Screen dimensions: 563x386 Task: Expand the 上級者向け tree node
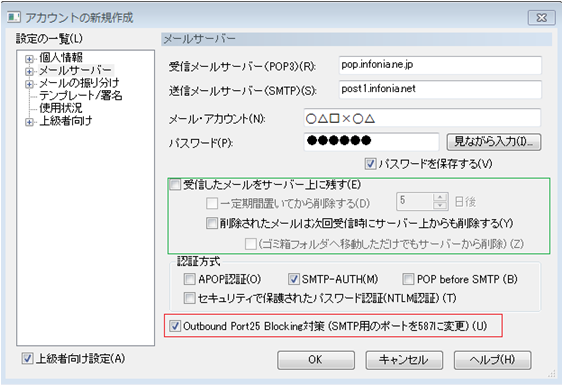click(29, 122)
